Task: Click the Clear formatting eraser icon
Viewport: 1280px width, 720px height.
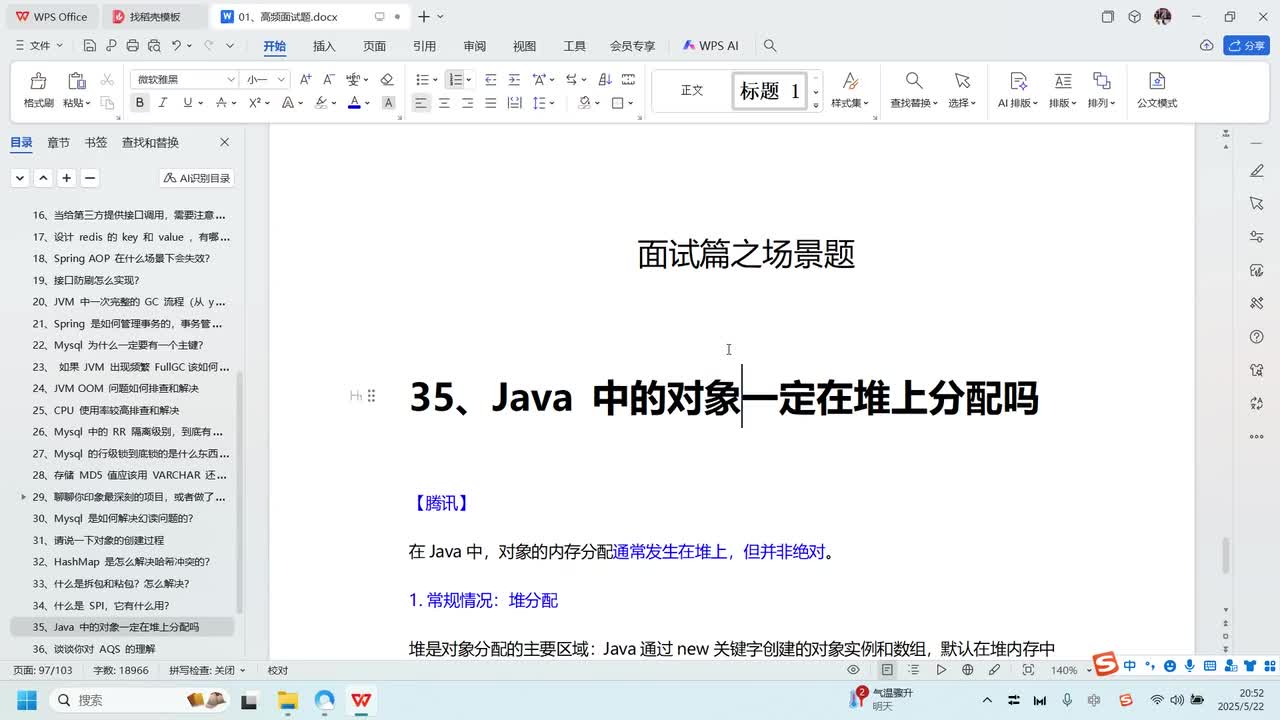Action: click(x=387, y=79)
